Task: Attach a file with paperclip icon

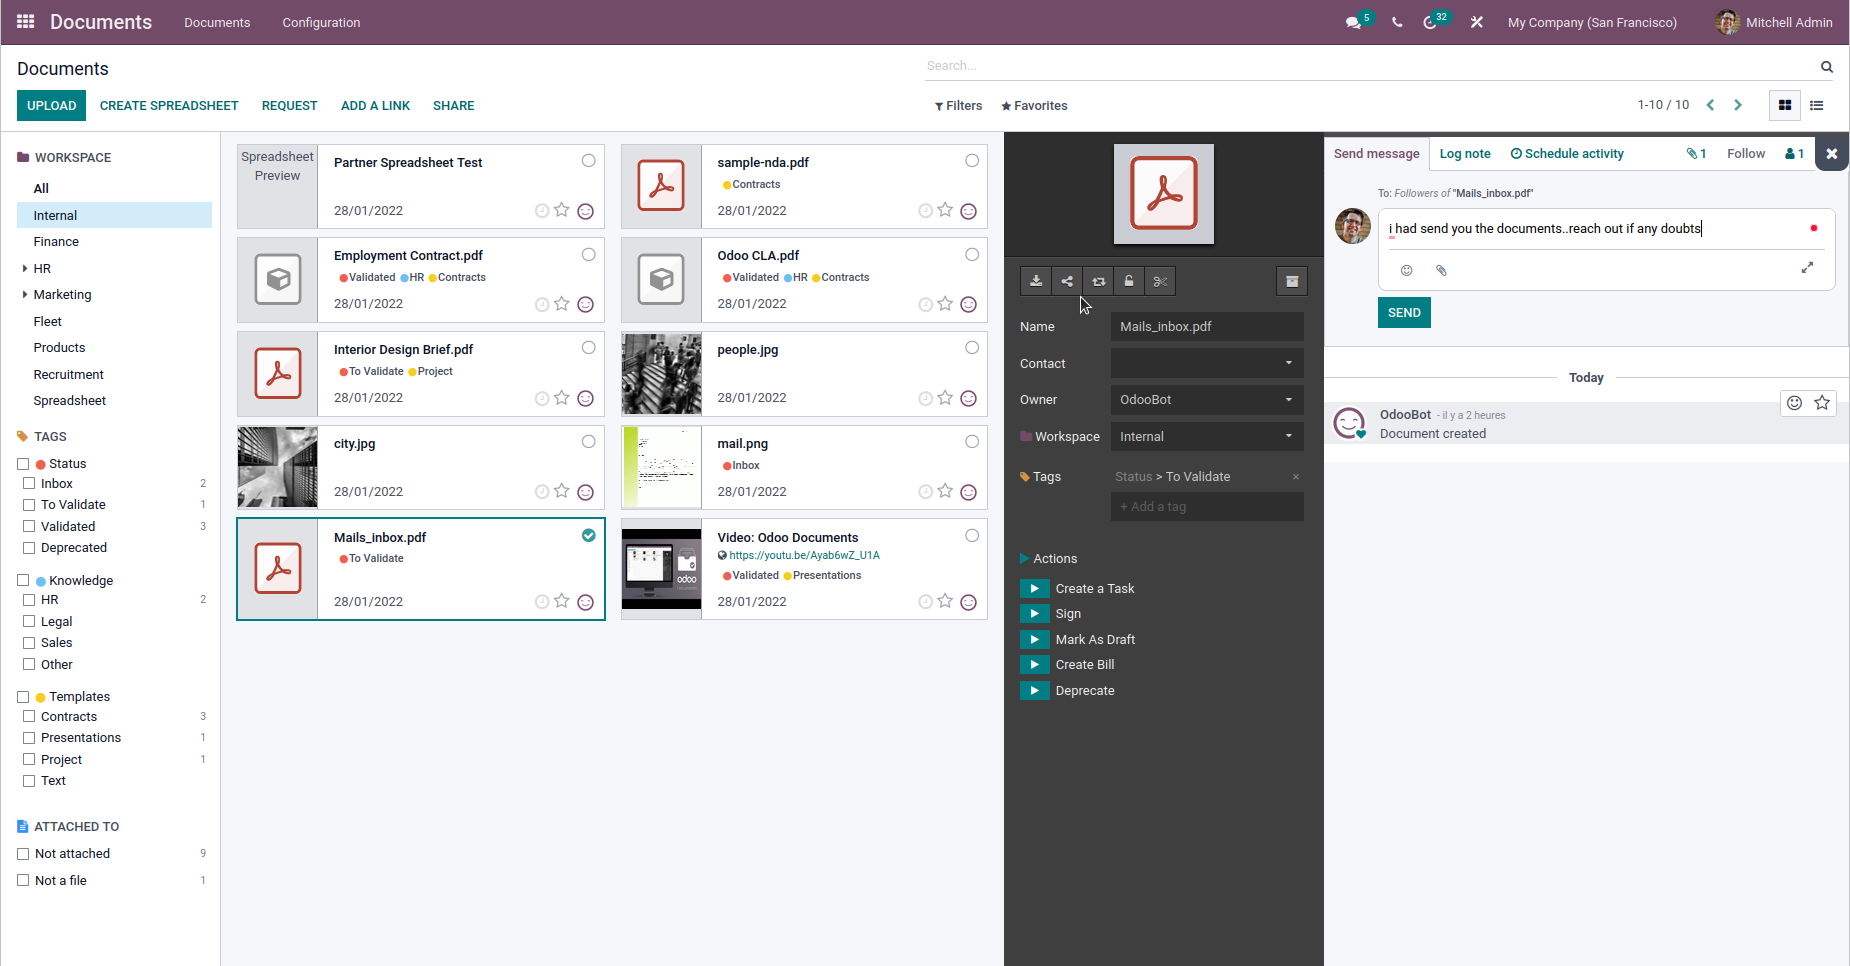Action: pos(1441,270)
